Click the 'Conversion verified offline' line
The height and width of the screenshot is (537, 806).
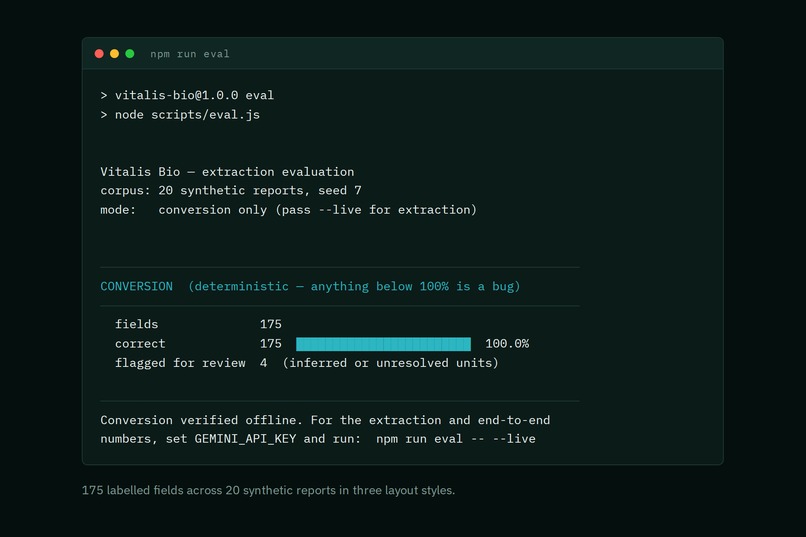tap(325, 420)
